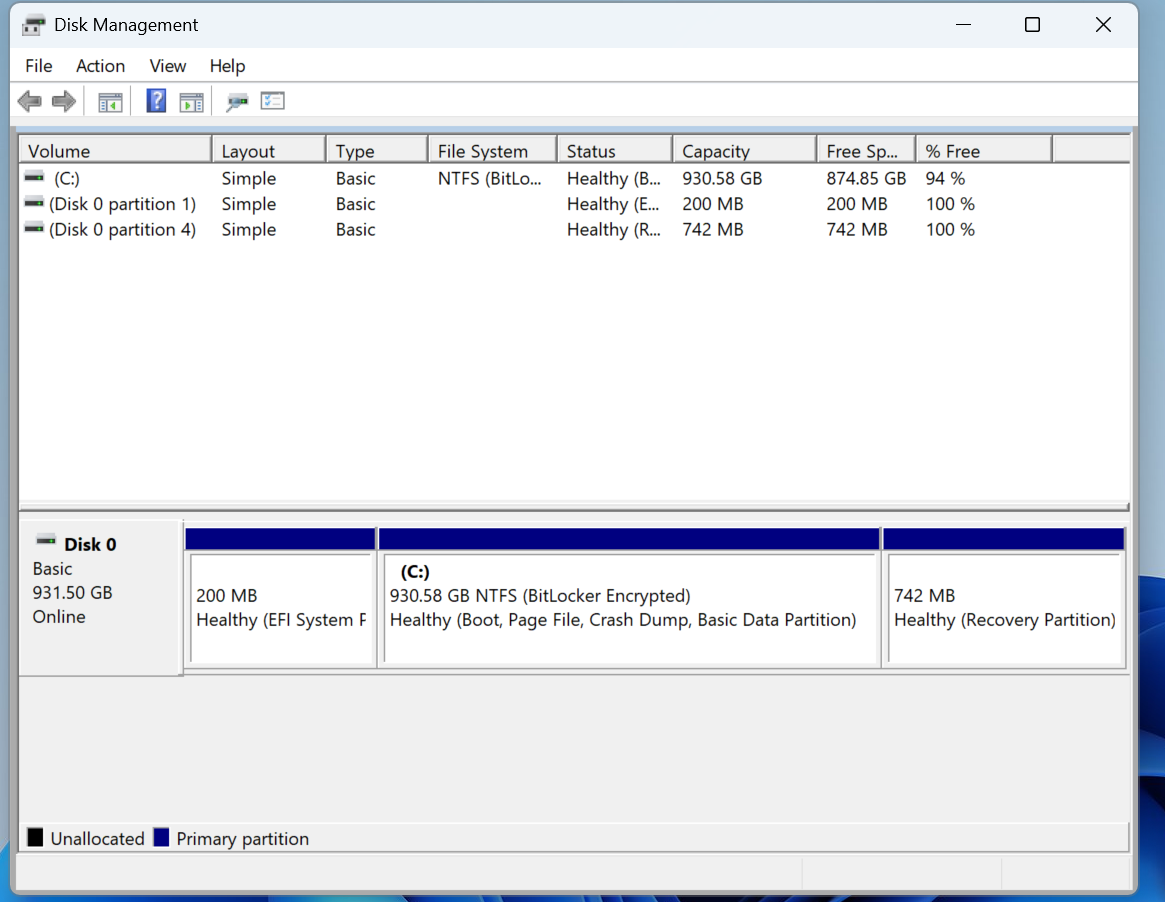This screenshot has width=1165, height=902.
Task: Toggle the Show/Hide Action Pane icon
Action: [x=191, y=101]
